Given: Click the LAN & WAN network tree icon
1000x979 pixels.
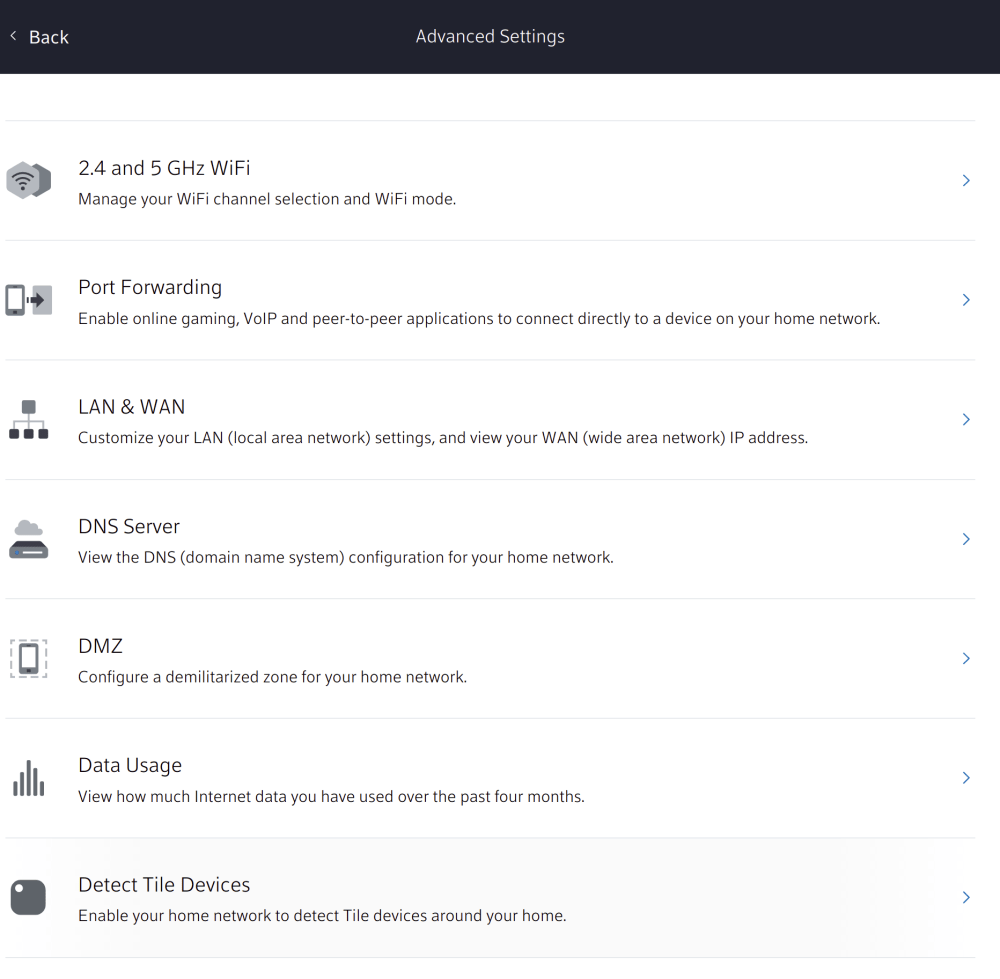Looking at the screenshot, I should coord(28,420).
